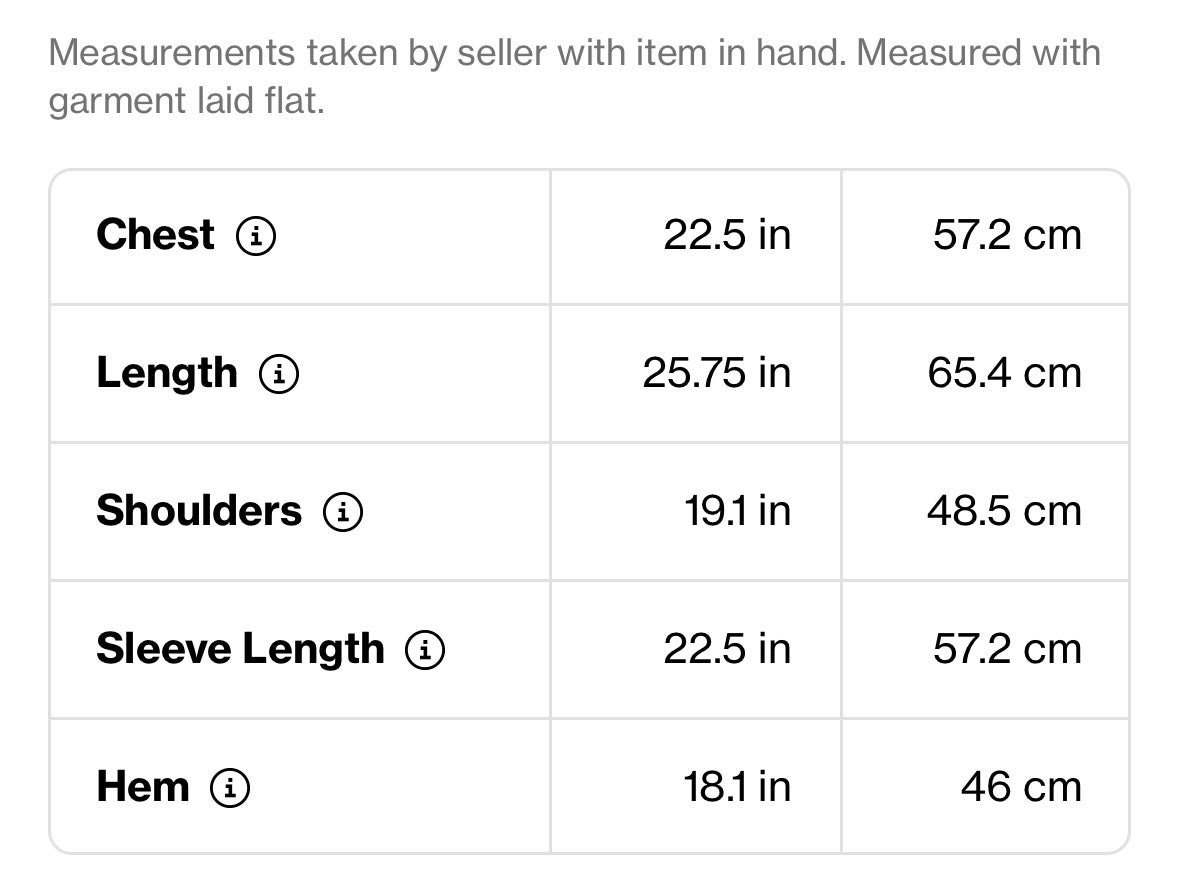
Task: Click the 19.1 in shoulders value
Action: [x=738, y=511]
